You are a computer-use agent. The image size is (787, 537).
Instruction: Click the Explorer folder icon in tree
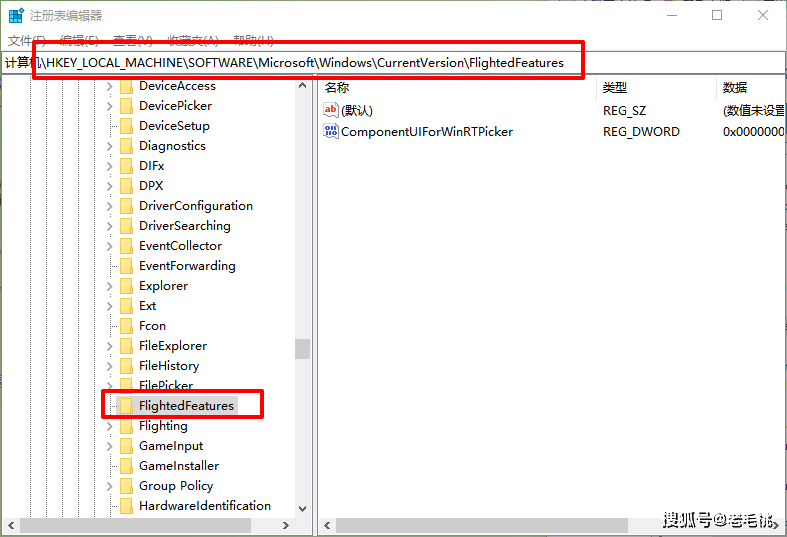click(126, 286)
